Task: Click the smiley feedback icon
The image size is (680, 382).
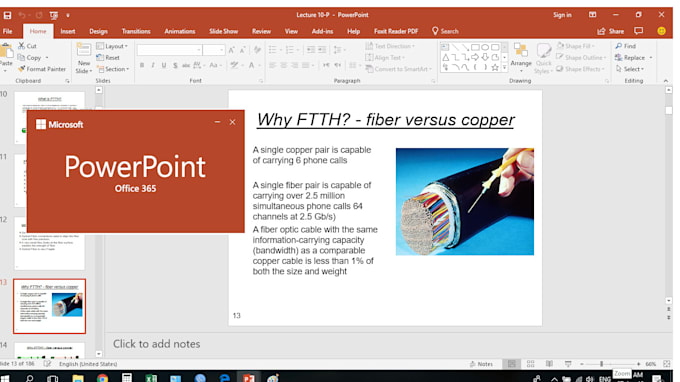Action: pyautogui.click(x=661, y=31)
